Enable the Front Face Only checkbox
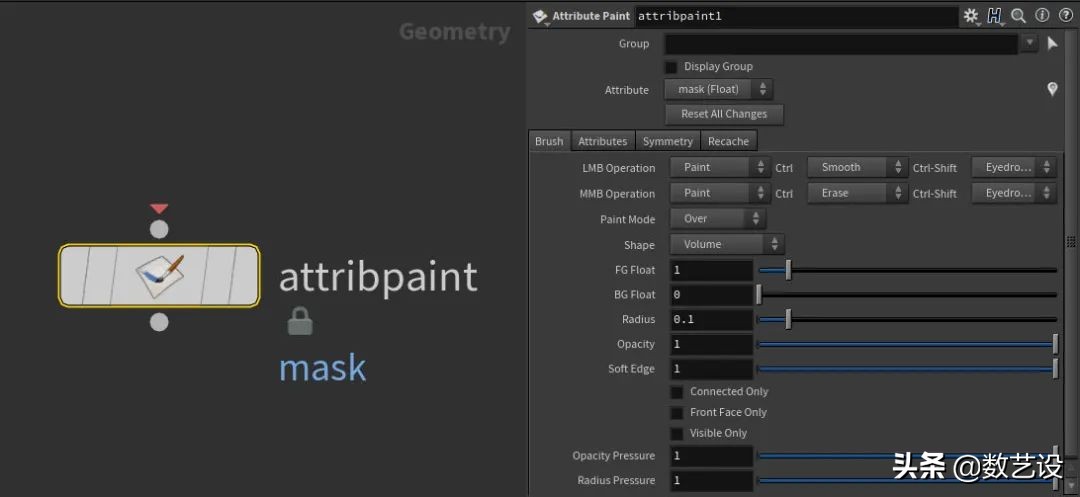 point(677,413)
